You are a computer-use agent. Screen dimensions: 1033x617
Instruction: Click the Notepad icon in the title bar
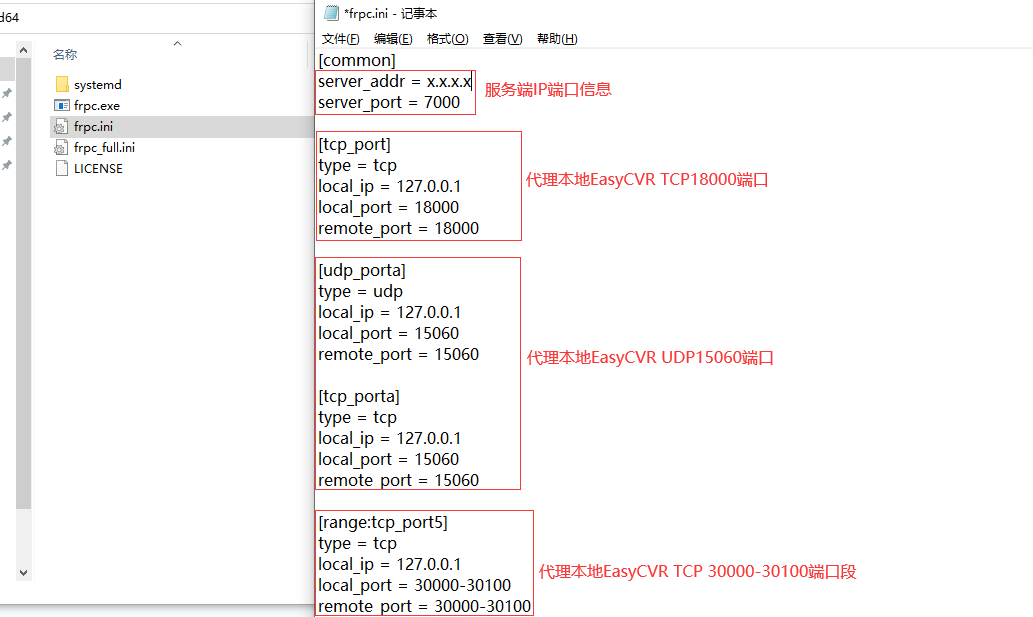(331, 13)
